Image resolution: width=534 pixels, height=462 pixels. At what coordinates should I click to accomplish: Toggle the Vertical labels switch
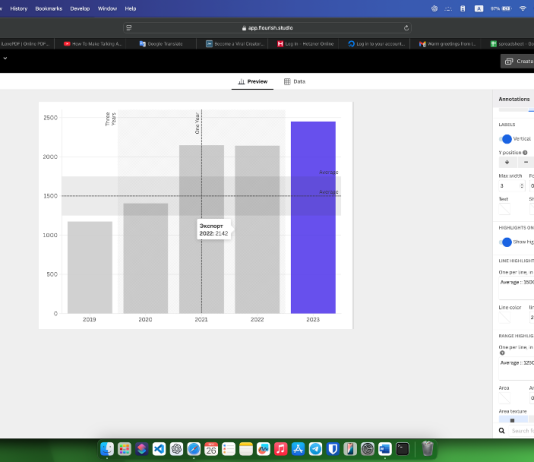pos(506,139)
